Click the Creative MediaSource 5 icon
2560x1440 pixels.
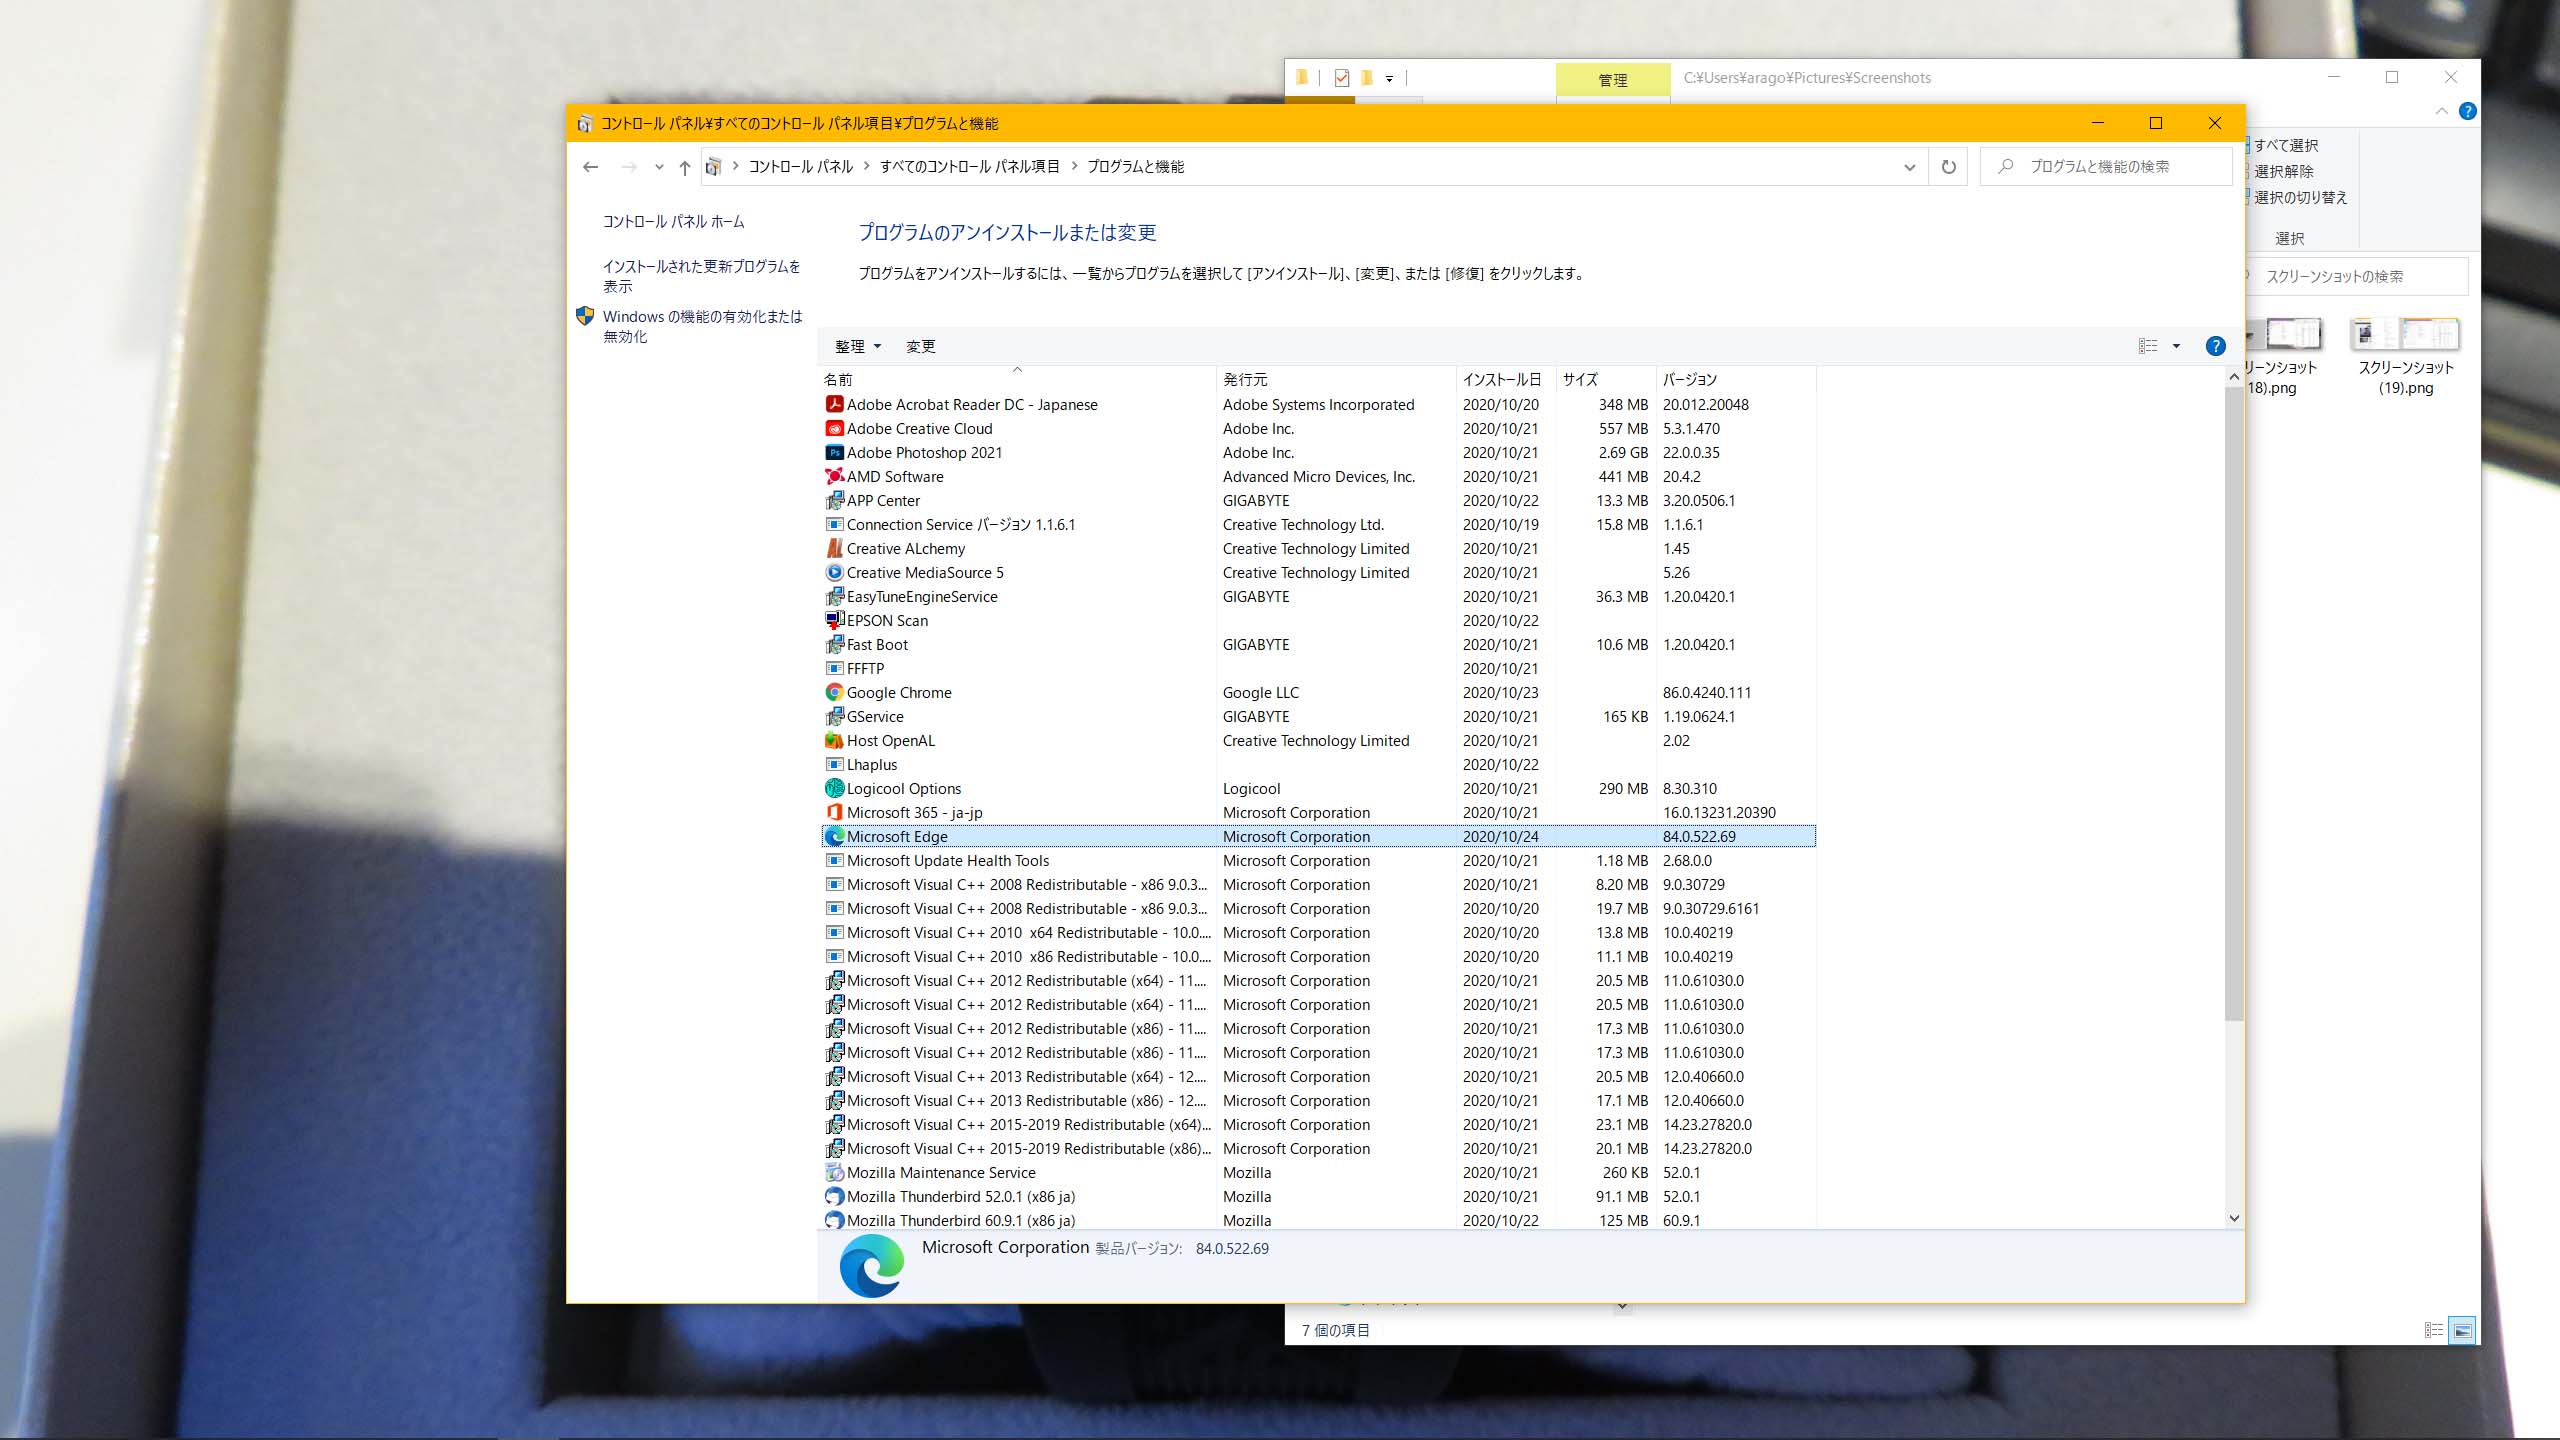point(834,572)
